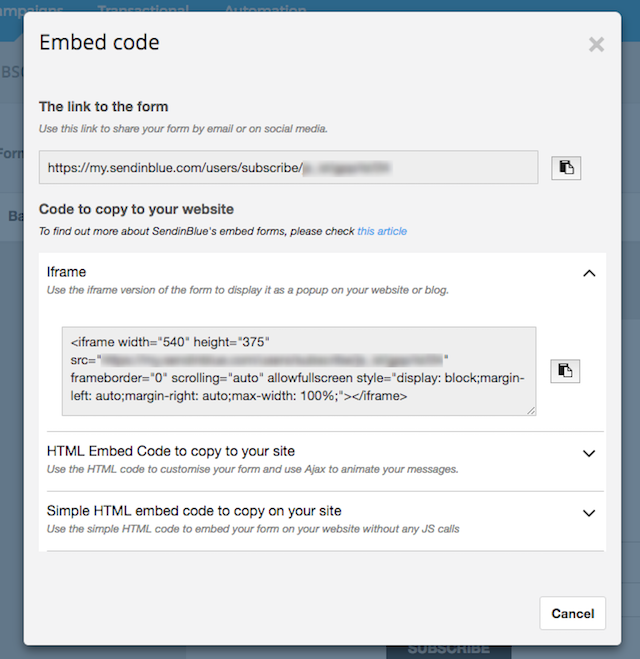The width and height of the screenshot is (640, 659).
Task: Click the SUBSCRIBE button below the dialog
Action: point(448,651)
